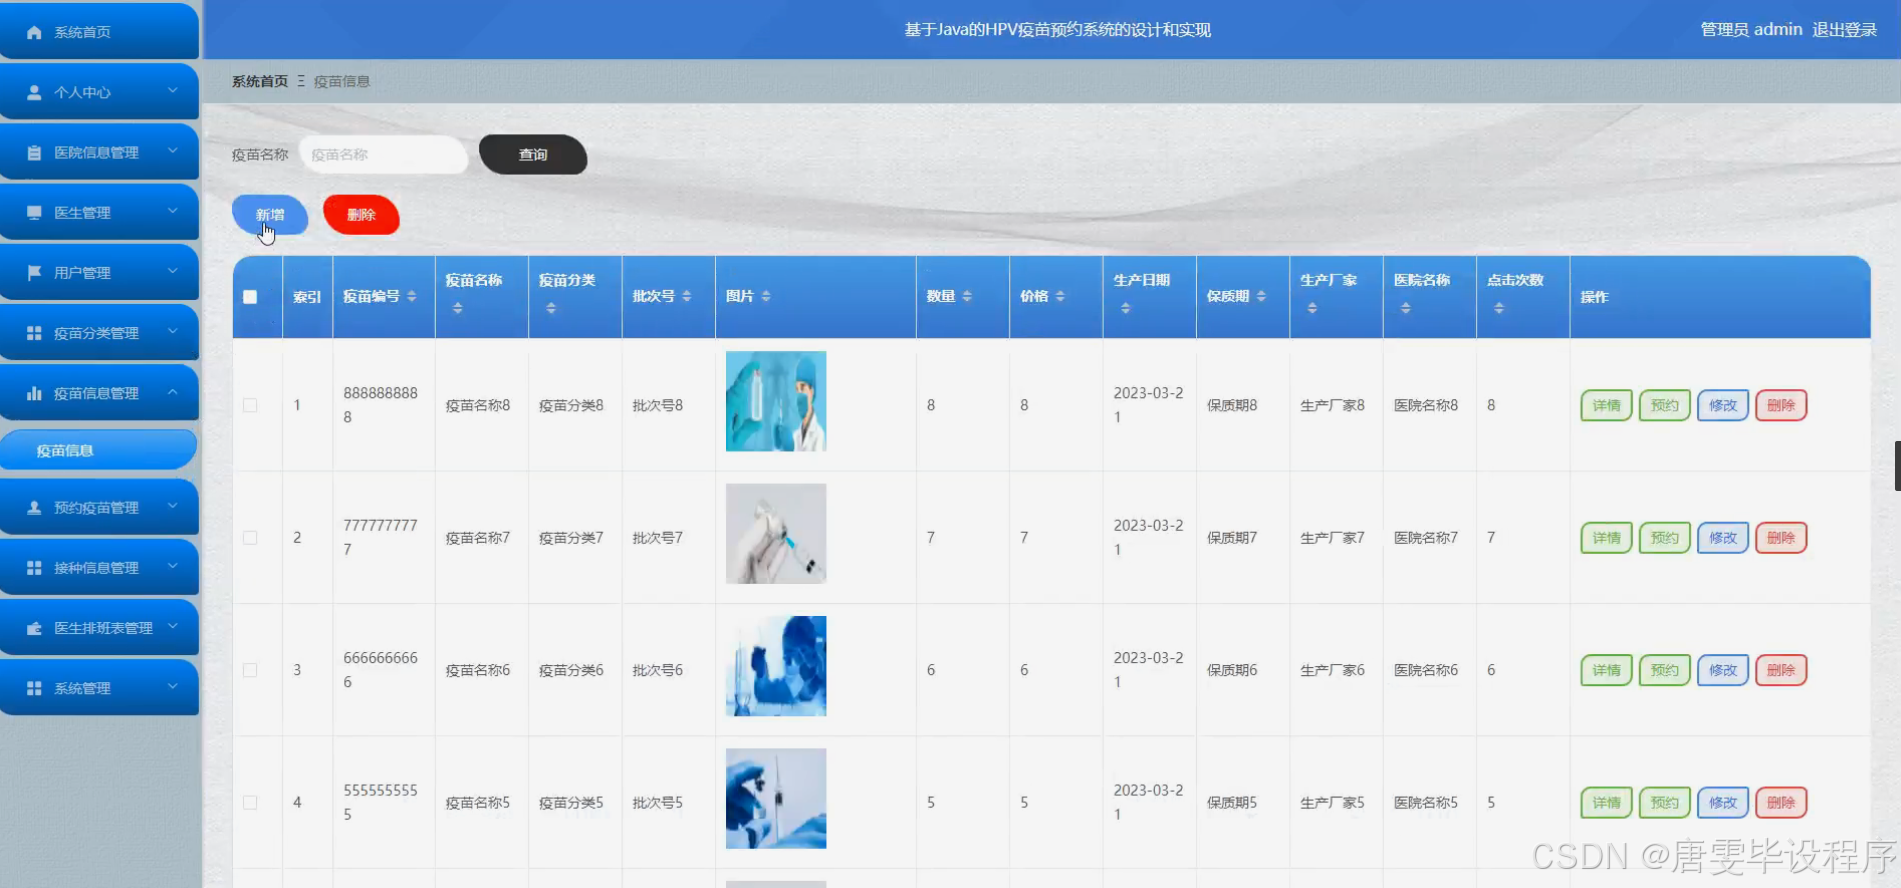Click 修改 for 疫苗名称7 row

pos(1722,538)
